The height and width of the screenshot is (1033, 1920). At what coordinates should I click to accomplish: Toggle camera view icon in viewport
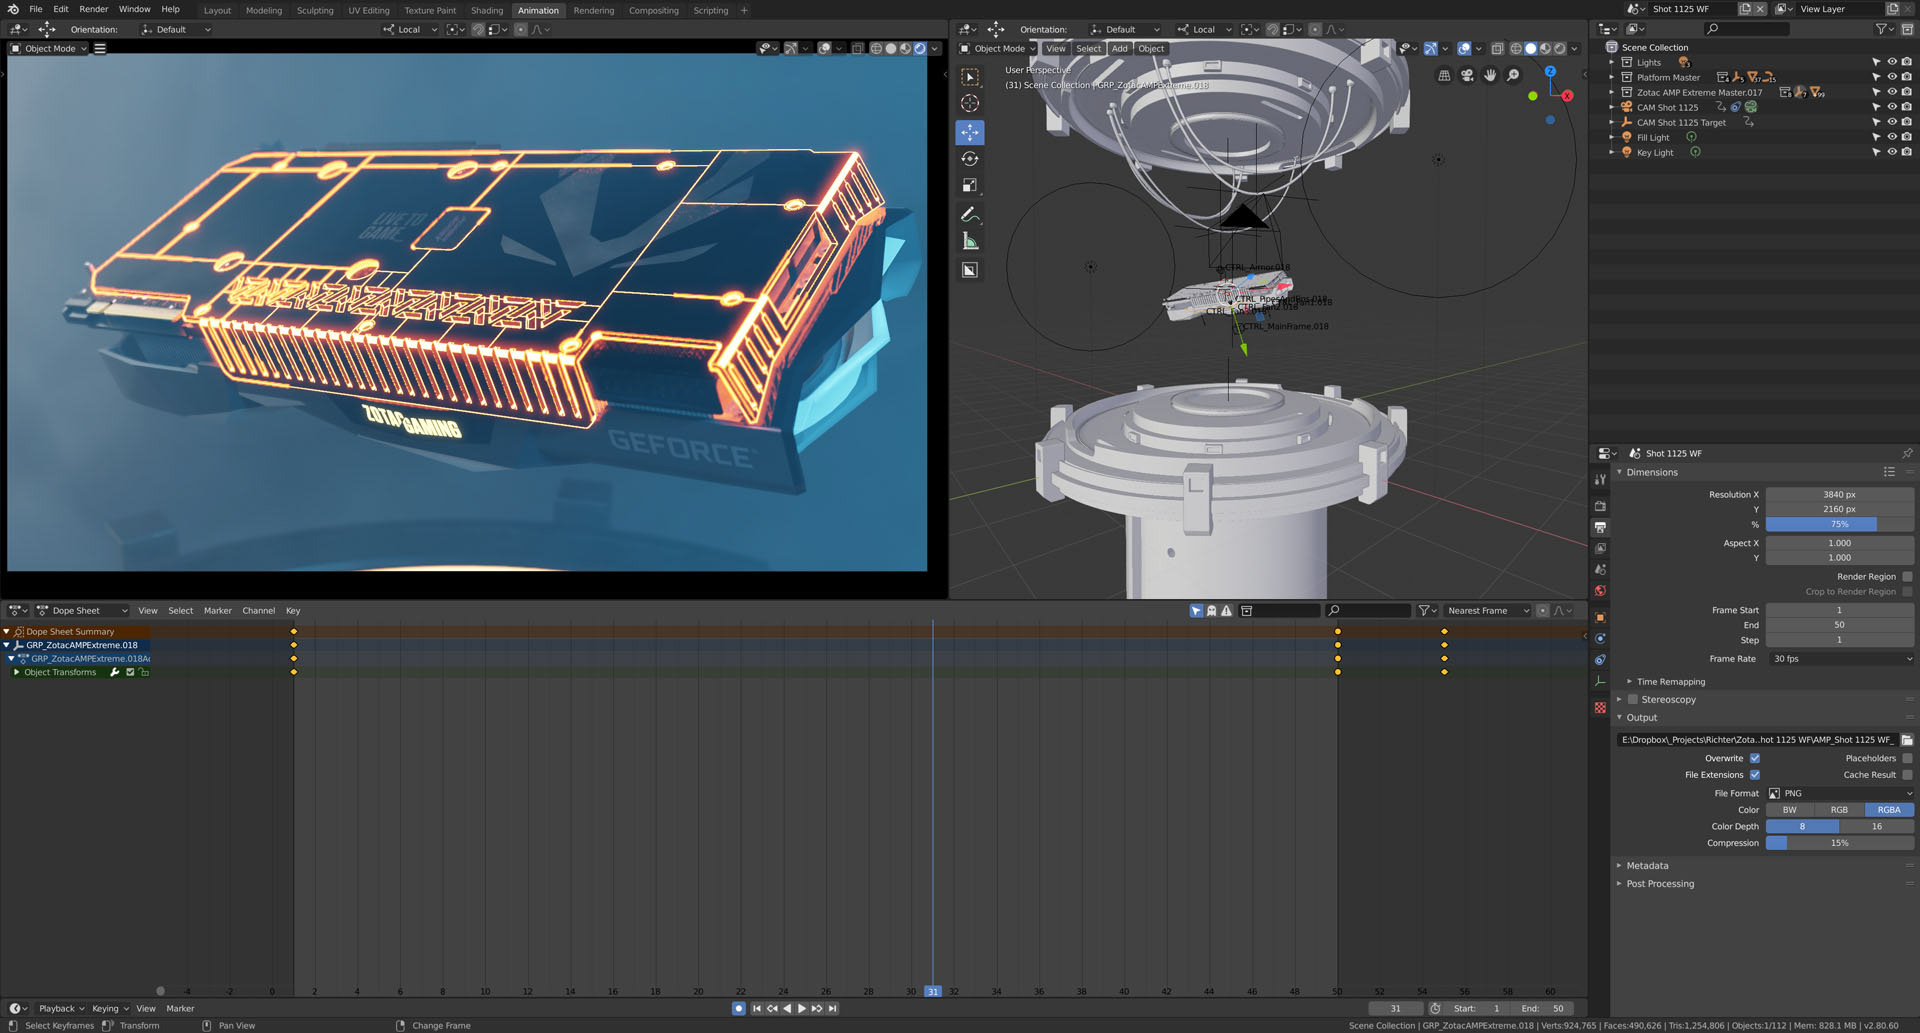pos(1467,76)
